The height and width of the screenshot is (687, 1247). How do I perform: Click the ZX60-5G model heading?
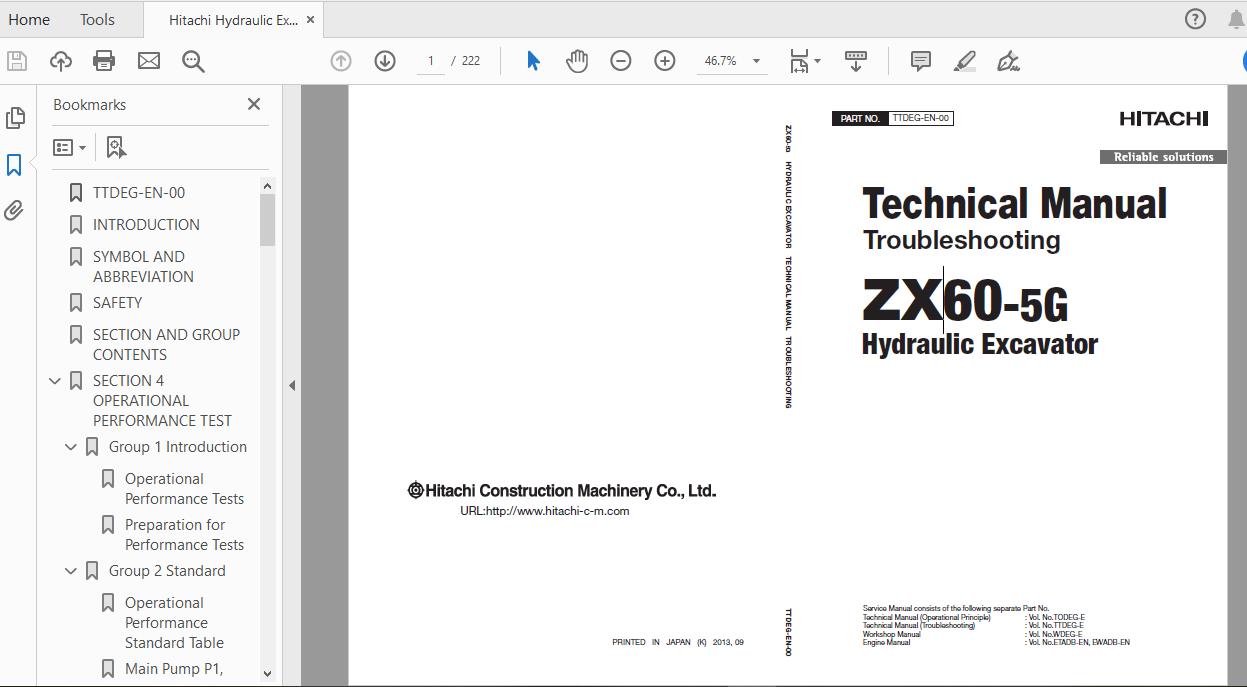[964, 300]
